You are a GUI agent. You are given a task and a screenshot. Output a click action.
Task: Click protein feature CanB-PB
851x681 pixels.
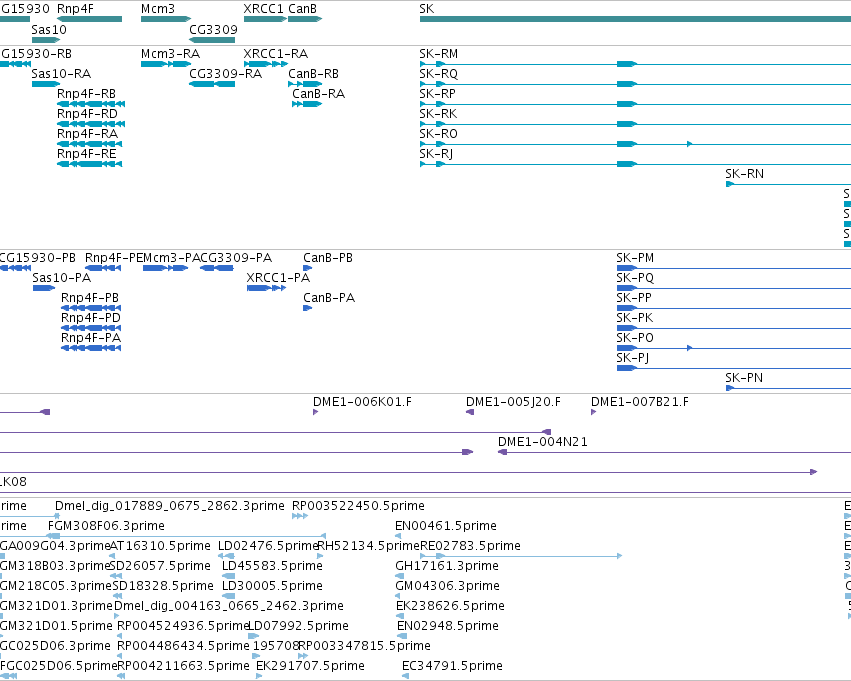(x=307, y=268)
